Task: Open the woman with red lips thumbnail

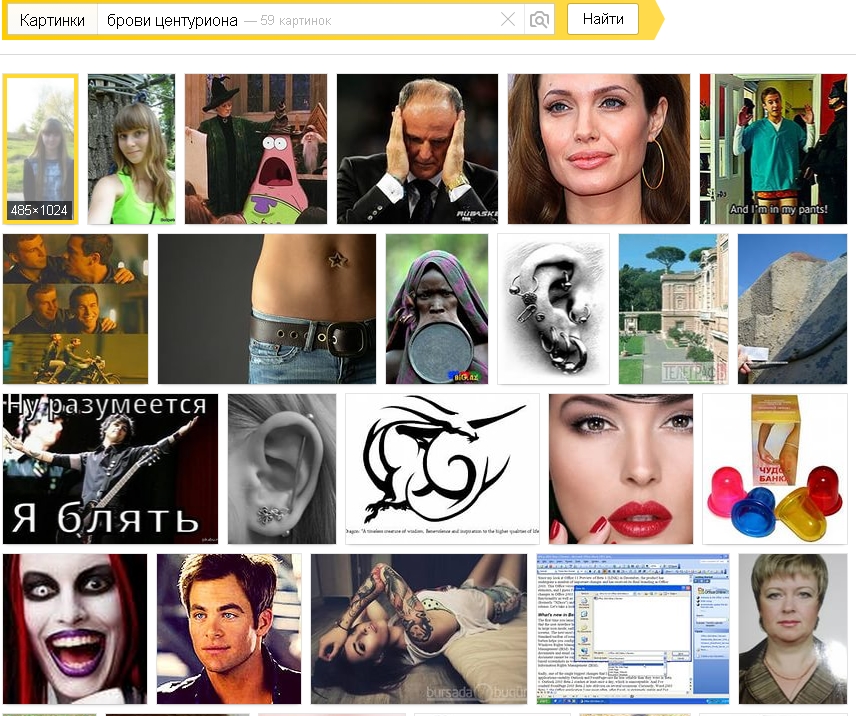Action: (621, 469)
